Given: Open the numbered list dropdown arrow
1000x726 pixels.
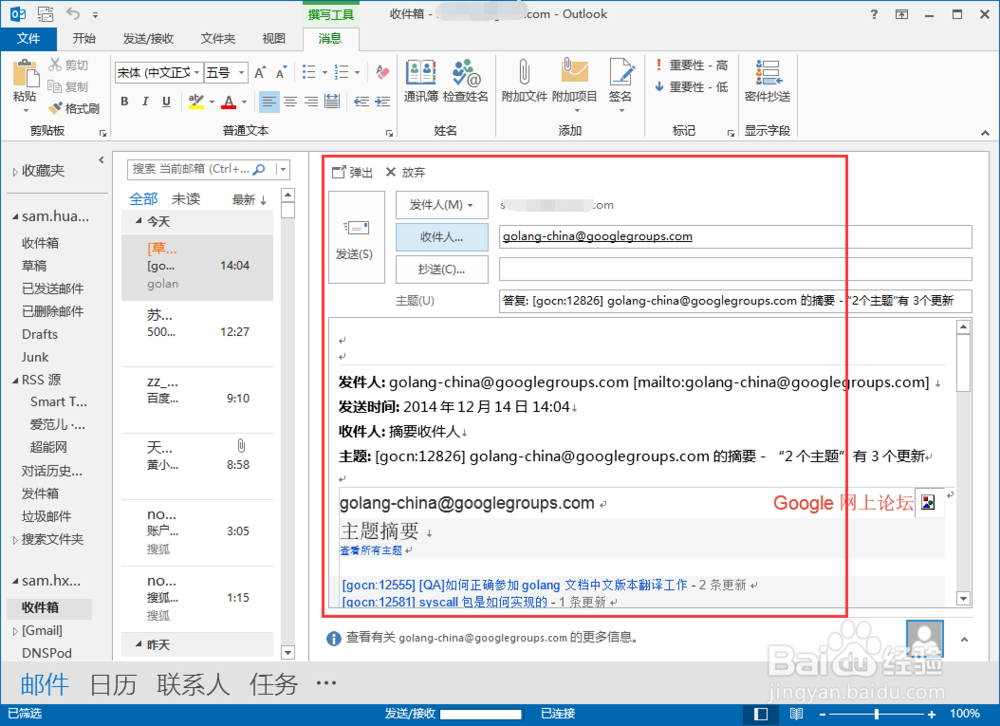Looking at the screenshot, I should tap(357, 73).
